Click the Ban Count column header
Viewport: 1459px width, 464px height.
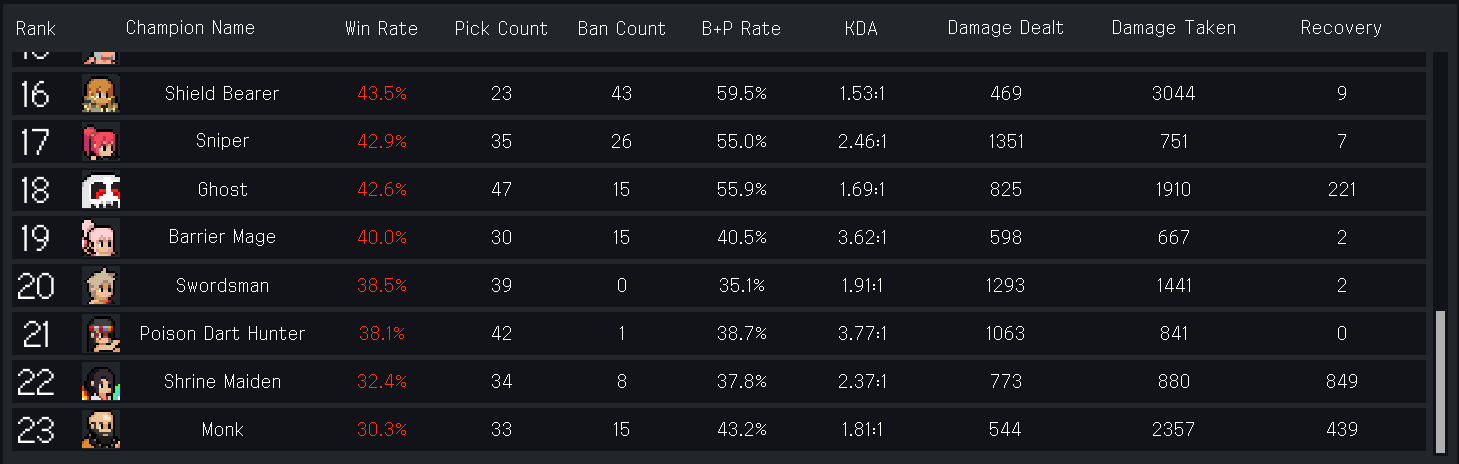[621, 28]
